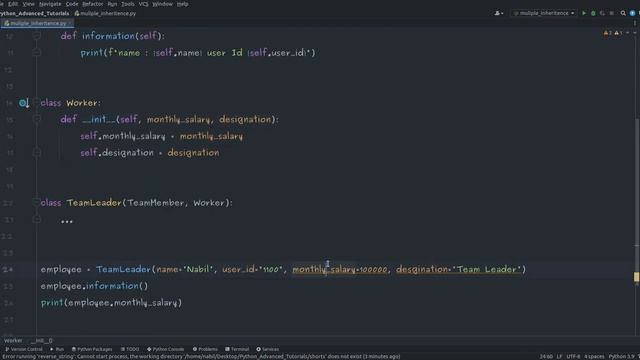The height and width of the screenshot is (360, 640).
Task: Click the print(employee.monthly_salary) line
Action: point(111,302)
